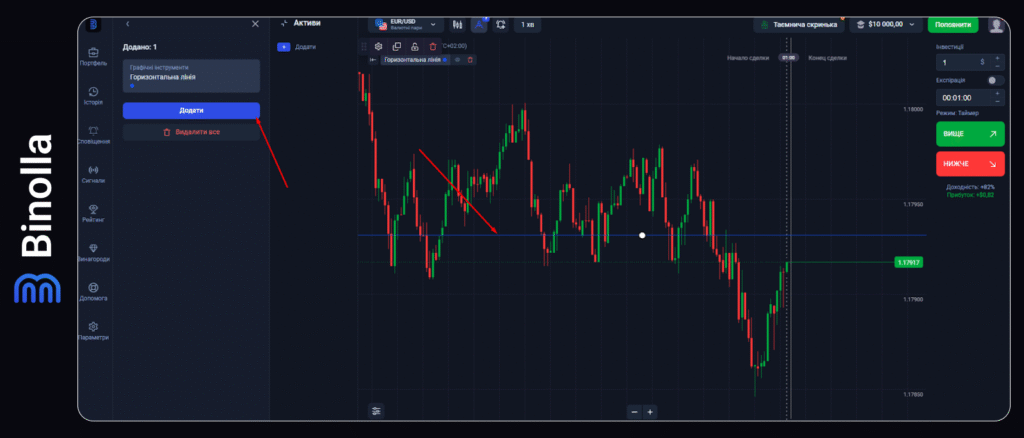The height and width of the screenshot is (438, 1024).
Task: Toggle visibility eye of Горизонтальна лінія
Action: (458, 60)
